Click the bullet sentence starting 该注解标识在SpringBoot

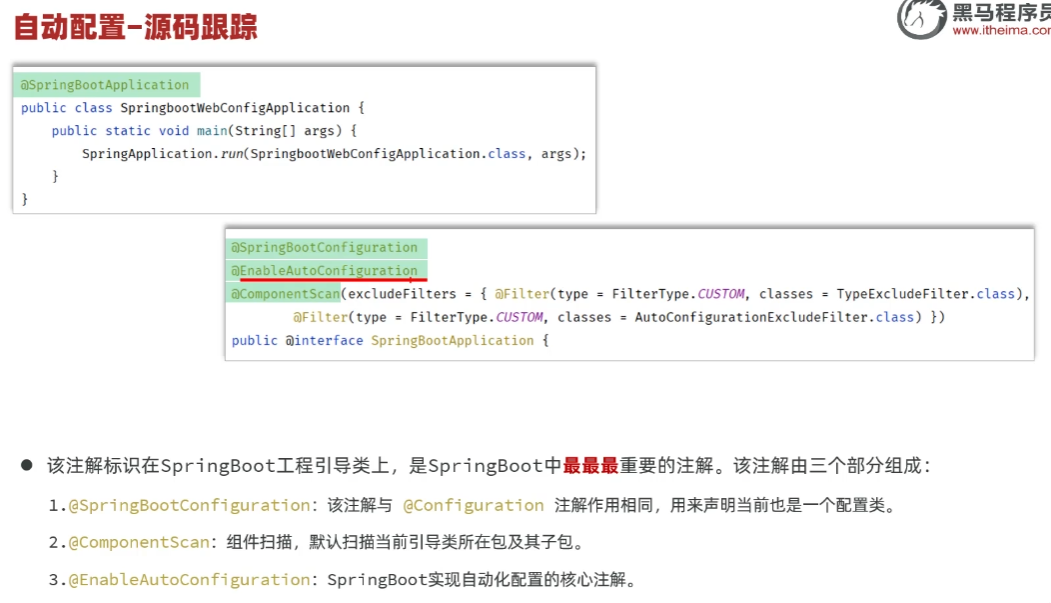click(489, 466)
